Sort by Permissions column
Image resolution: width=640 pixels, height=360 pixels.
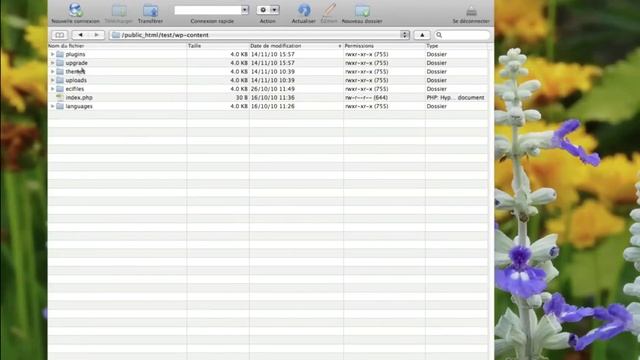click(x=384, y=46)
